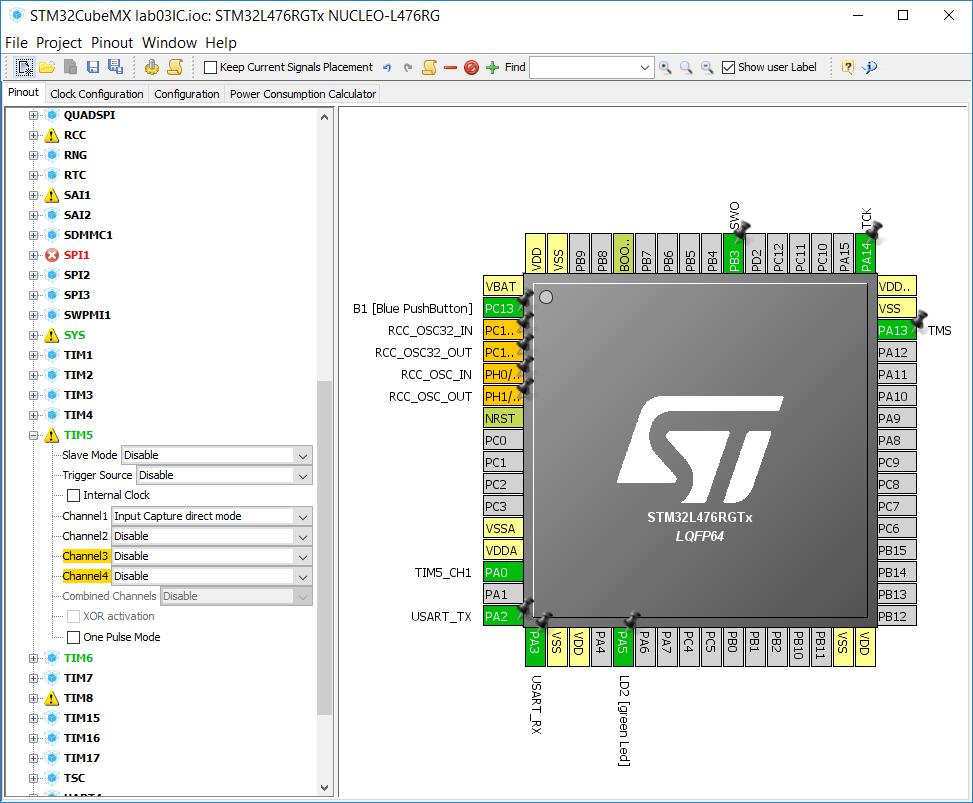Screen dimensions: 973x803
Task: Click the zoom in magnifier icon
Action: pos(665,68)
